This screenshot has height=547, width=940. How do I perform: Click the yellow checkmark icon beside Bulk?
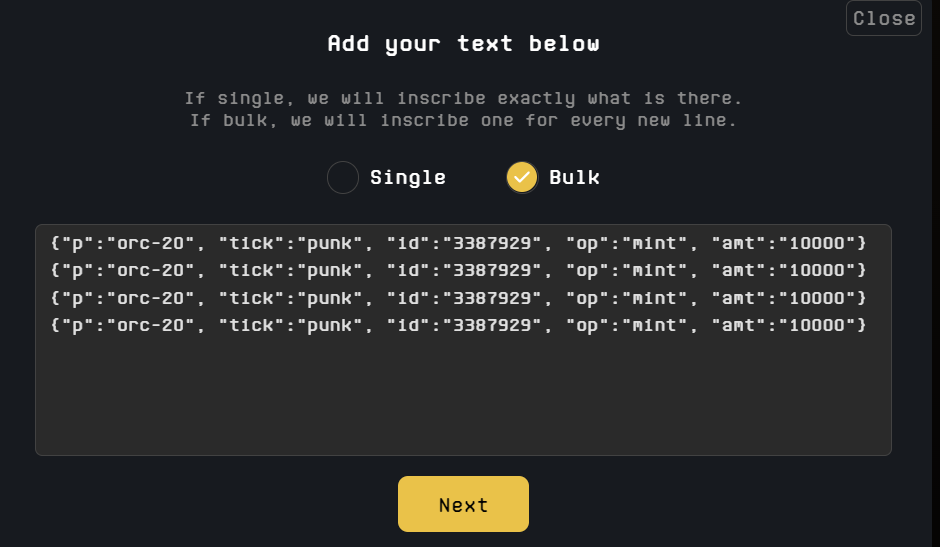click(522, 178)
